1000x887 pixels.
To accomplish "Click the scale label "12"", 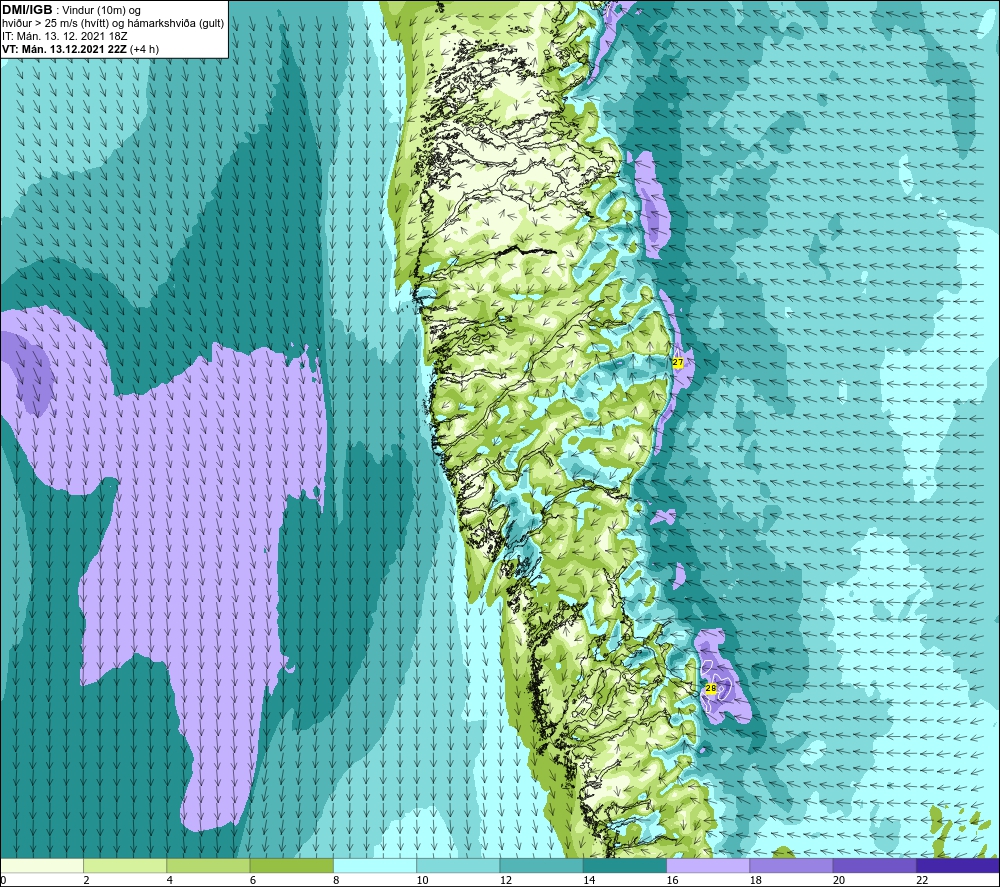I will click(x=506, y=881).
